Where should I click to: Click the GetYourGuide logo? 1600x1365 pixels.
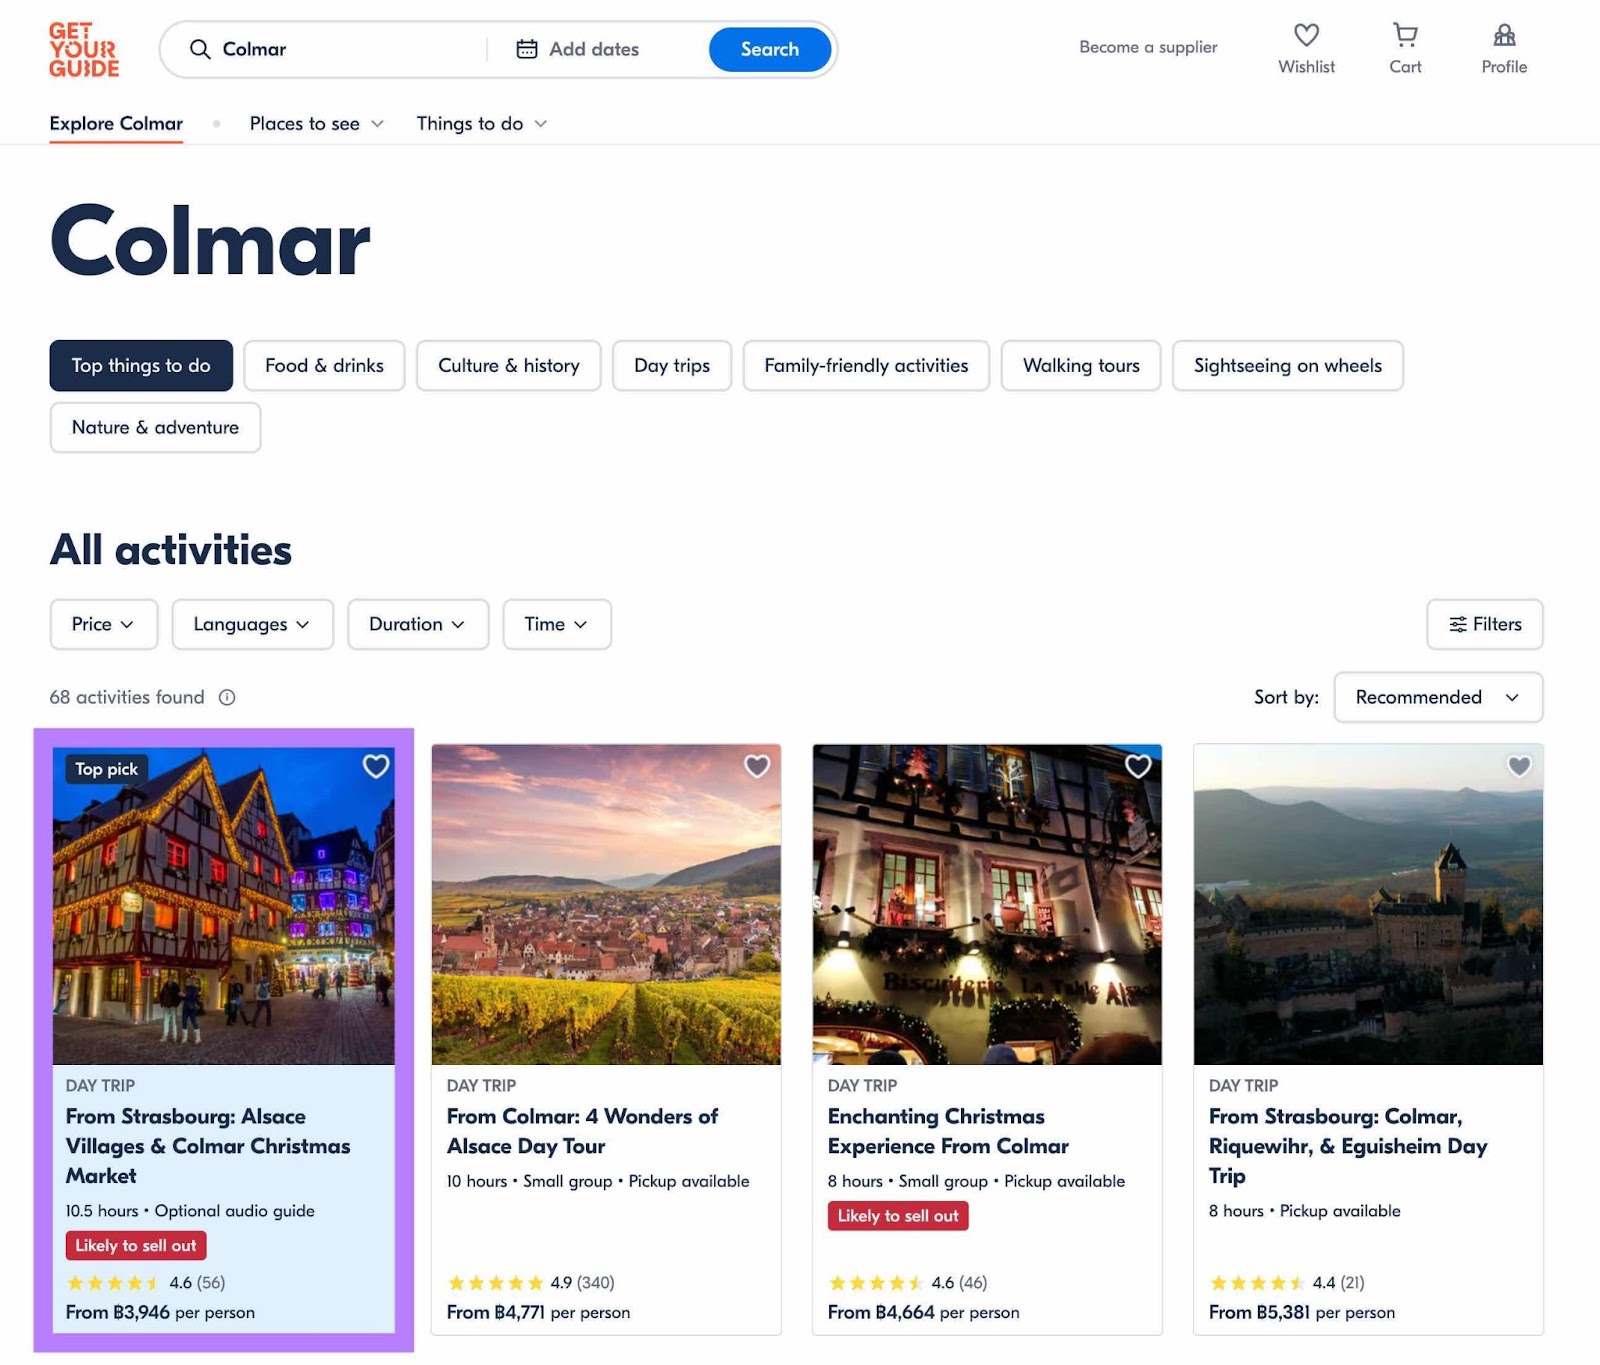click(84, 50)
